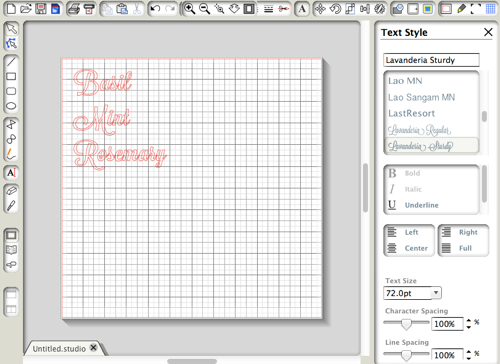The width and height of the screenshot is (500, 364).
Task: Open the Rotate window icon
Action: 335,9
